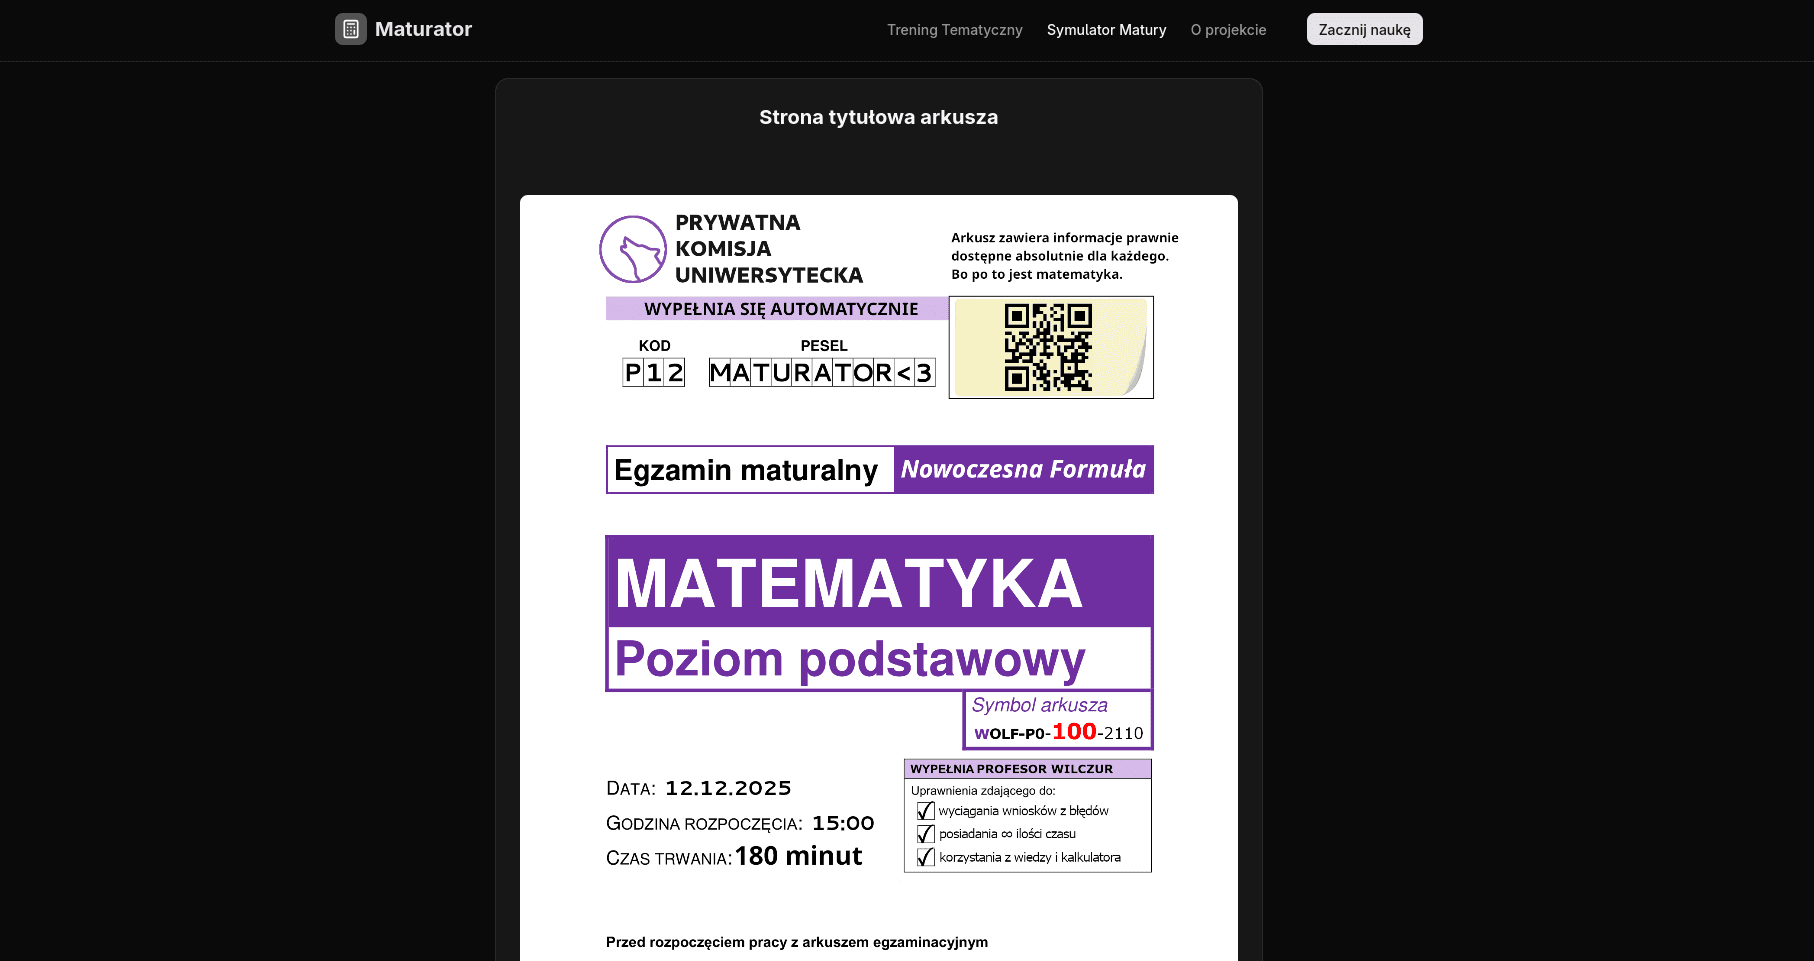Click the calculator icon in the Maturator logo
The image size is (1814, 961).
coord(350,29)
